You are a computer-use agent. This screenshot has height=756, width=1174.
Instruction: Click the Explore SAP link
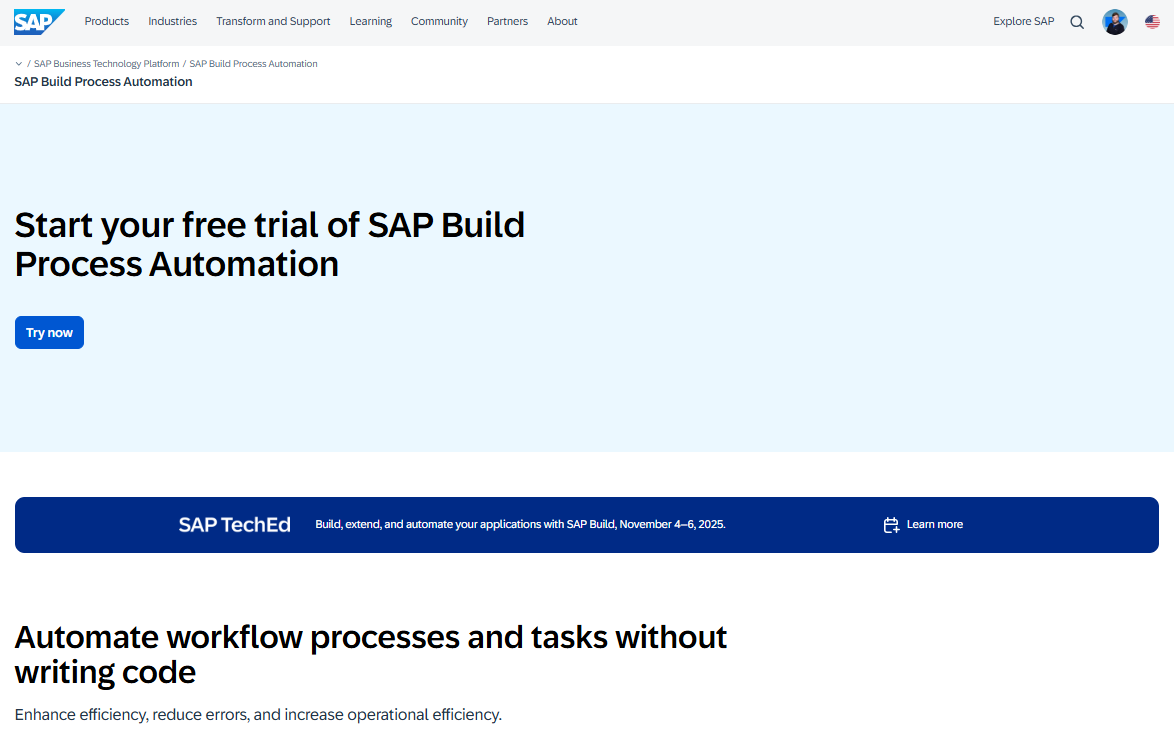point(1023,21)
